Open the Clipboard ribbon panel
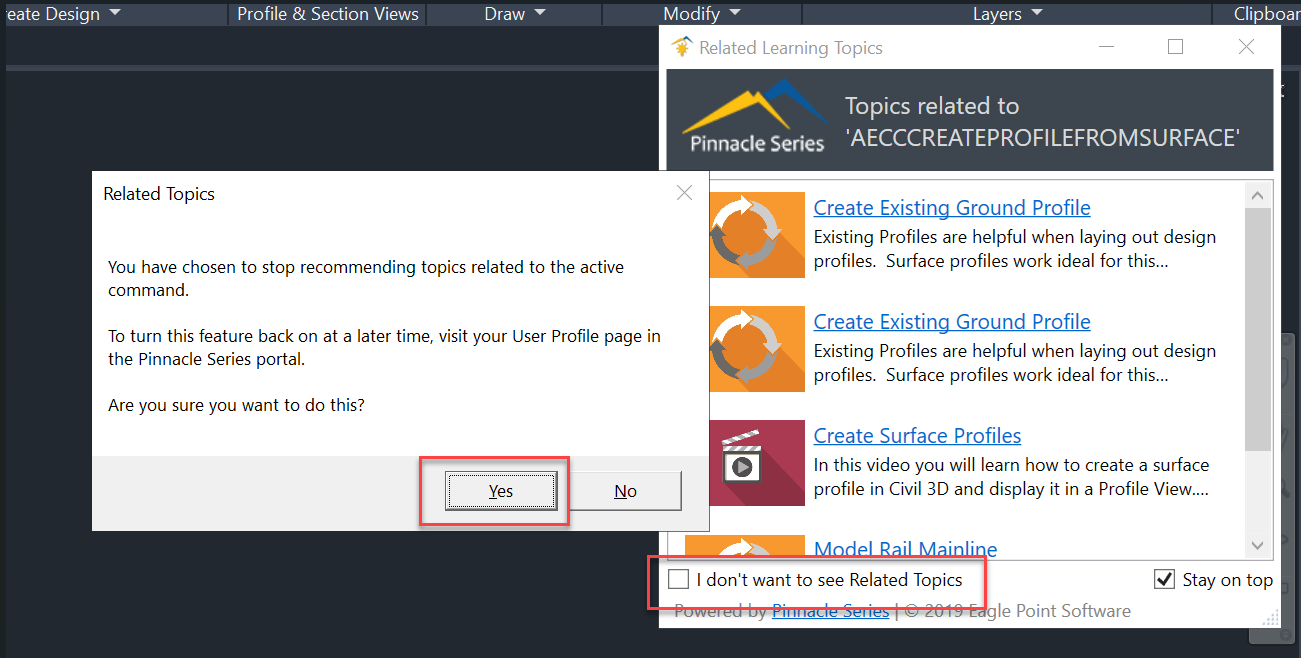This screenshot has width=1301, height=658. tap(1266, 14)
